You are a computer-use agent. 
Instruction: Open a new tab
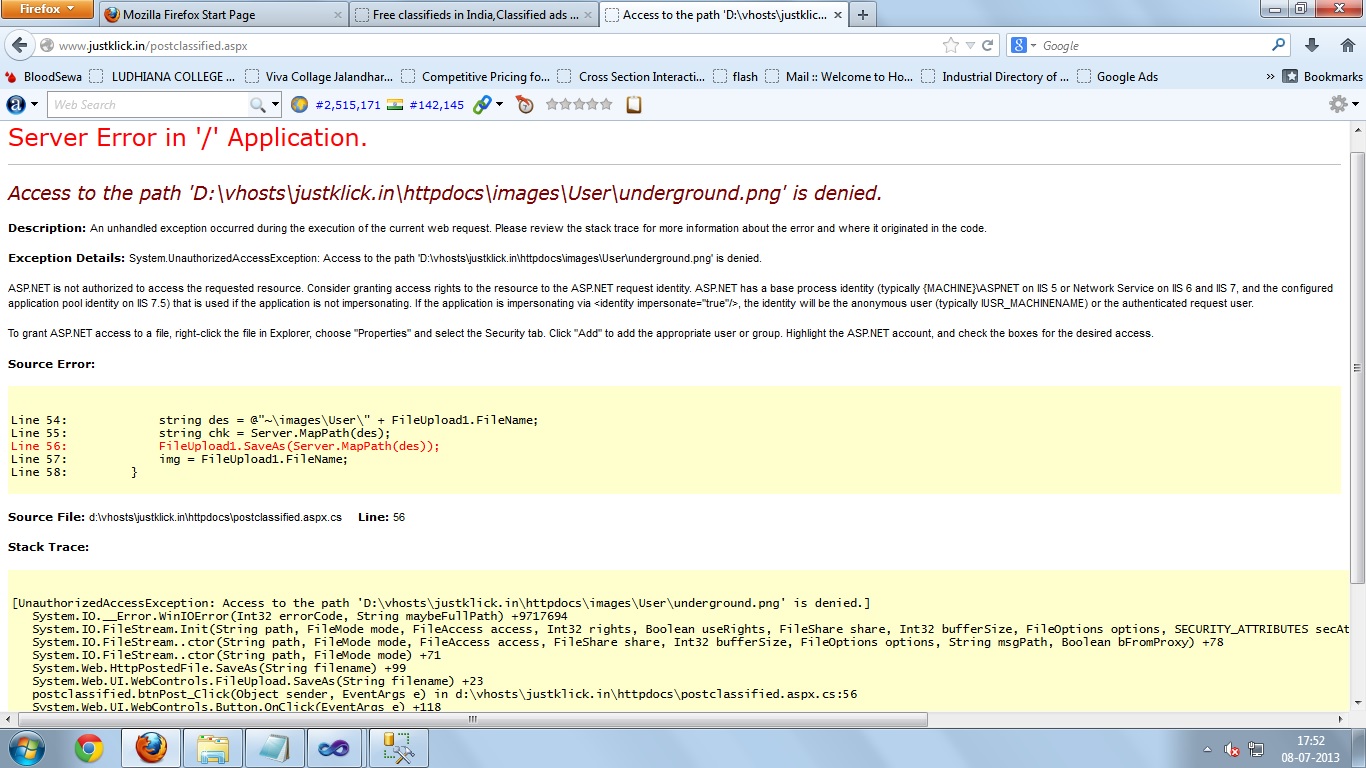click(x=863, y=15)
